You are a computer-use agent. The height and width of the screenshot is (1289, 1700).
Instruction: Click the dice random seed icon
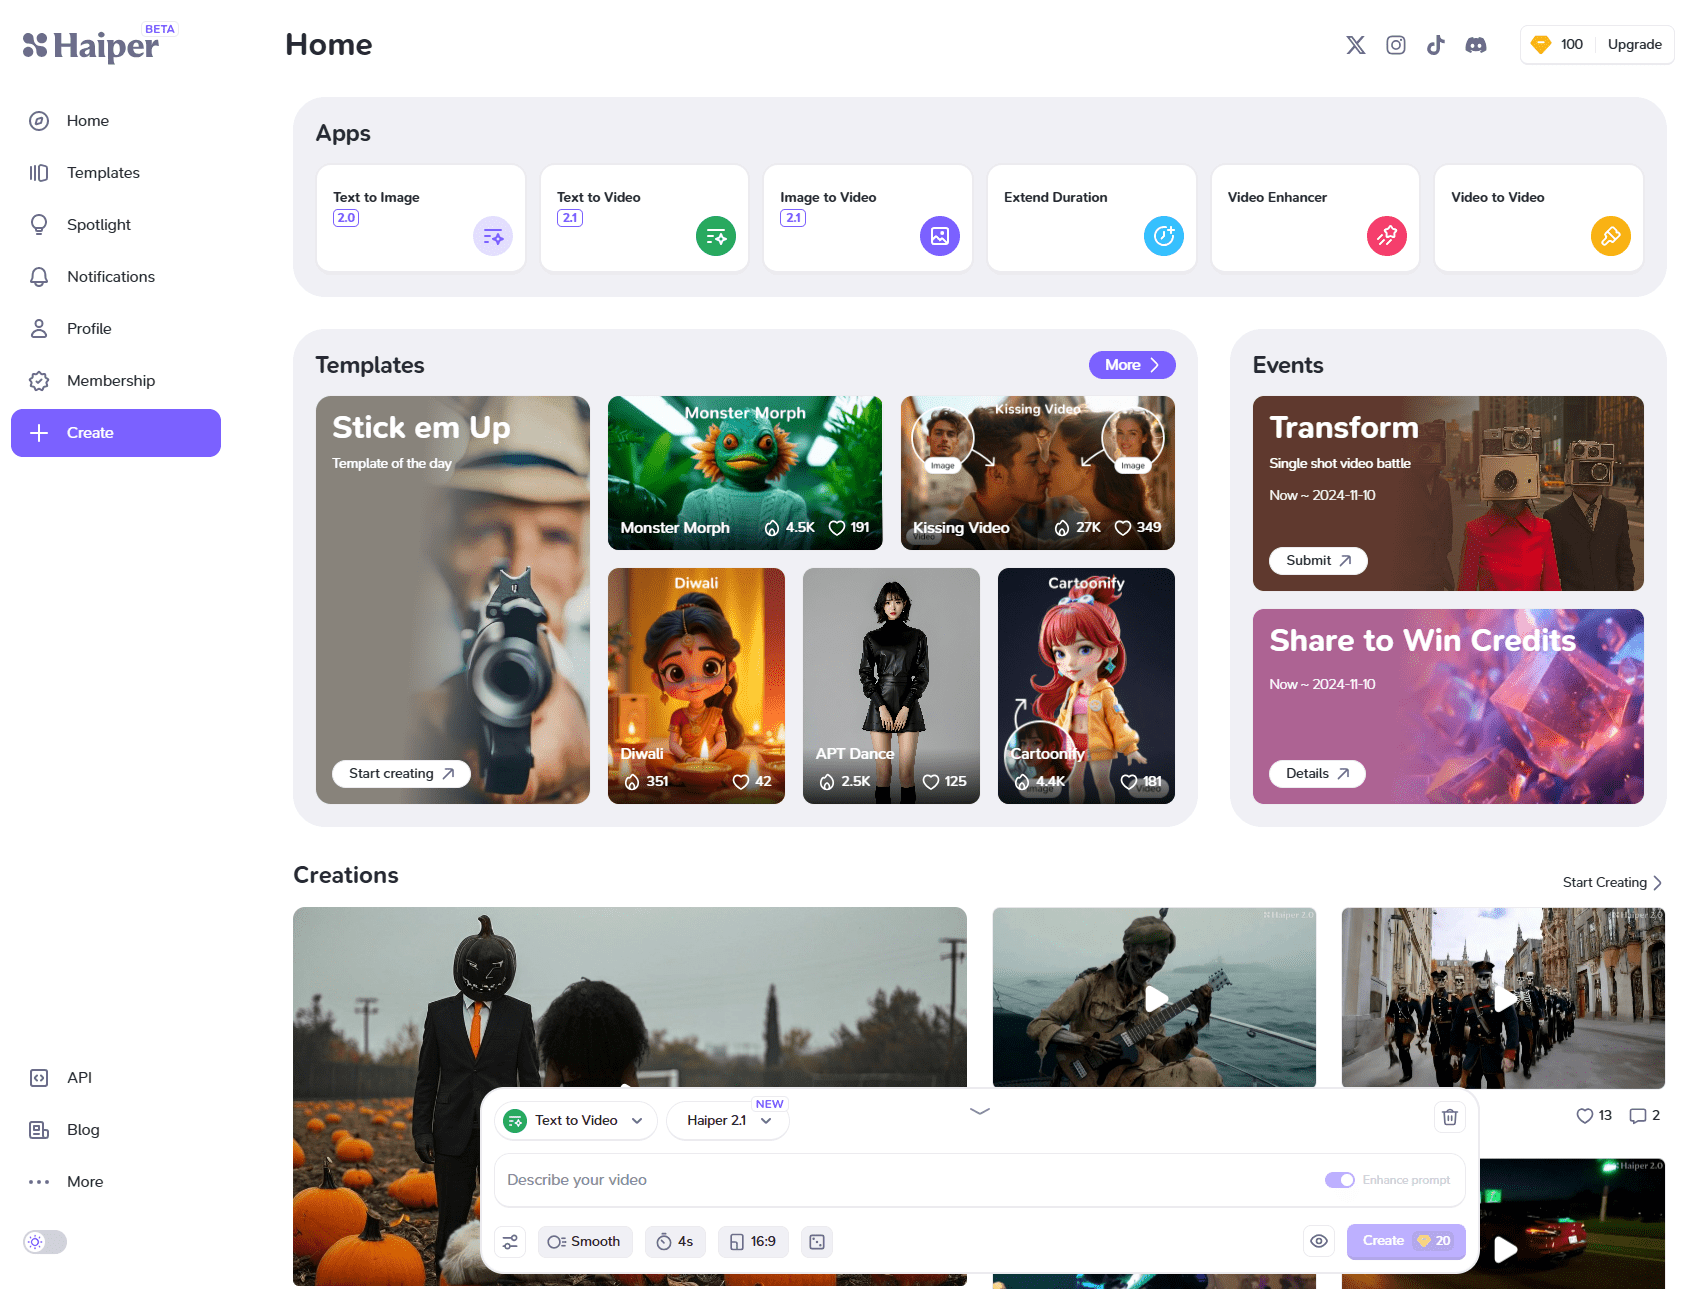817,1242
